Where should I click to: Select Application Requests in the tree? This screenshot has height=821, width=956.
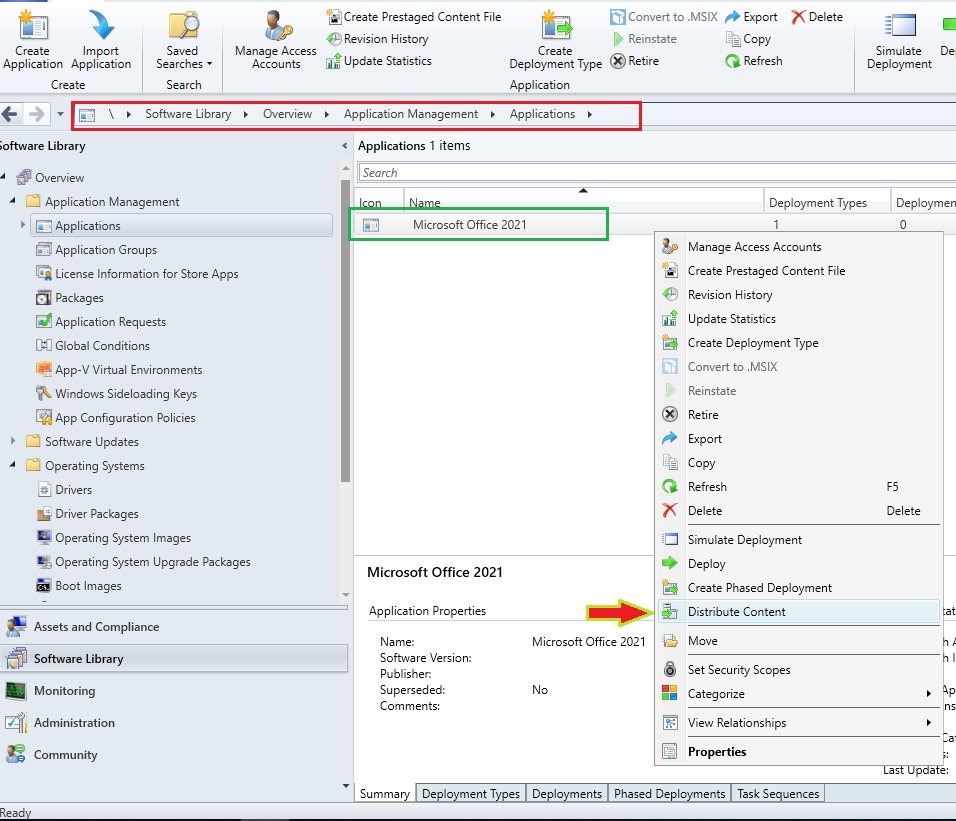101,322
